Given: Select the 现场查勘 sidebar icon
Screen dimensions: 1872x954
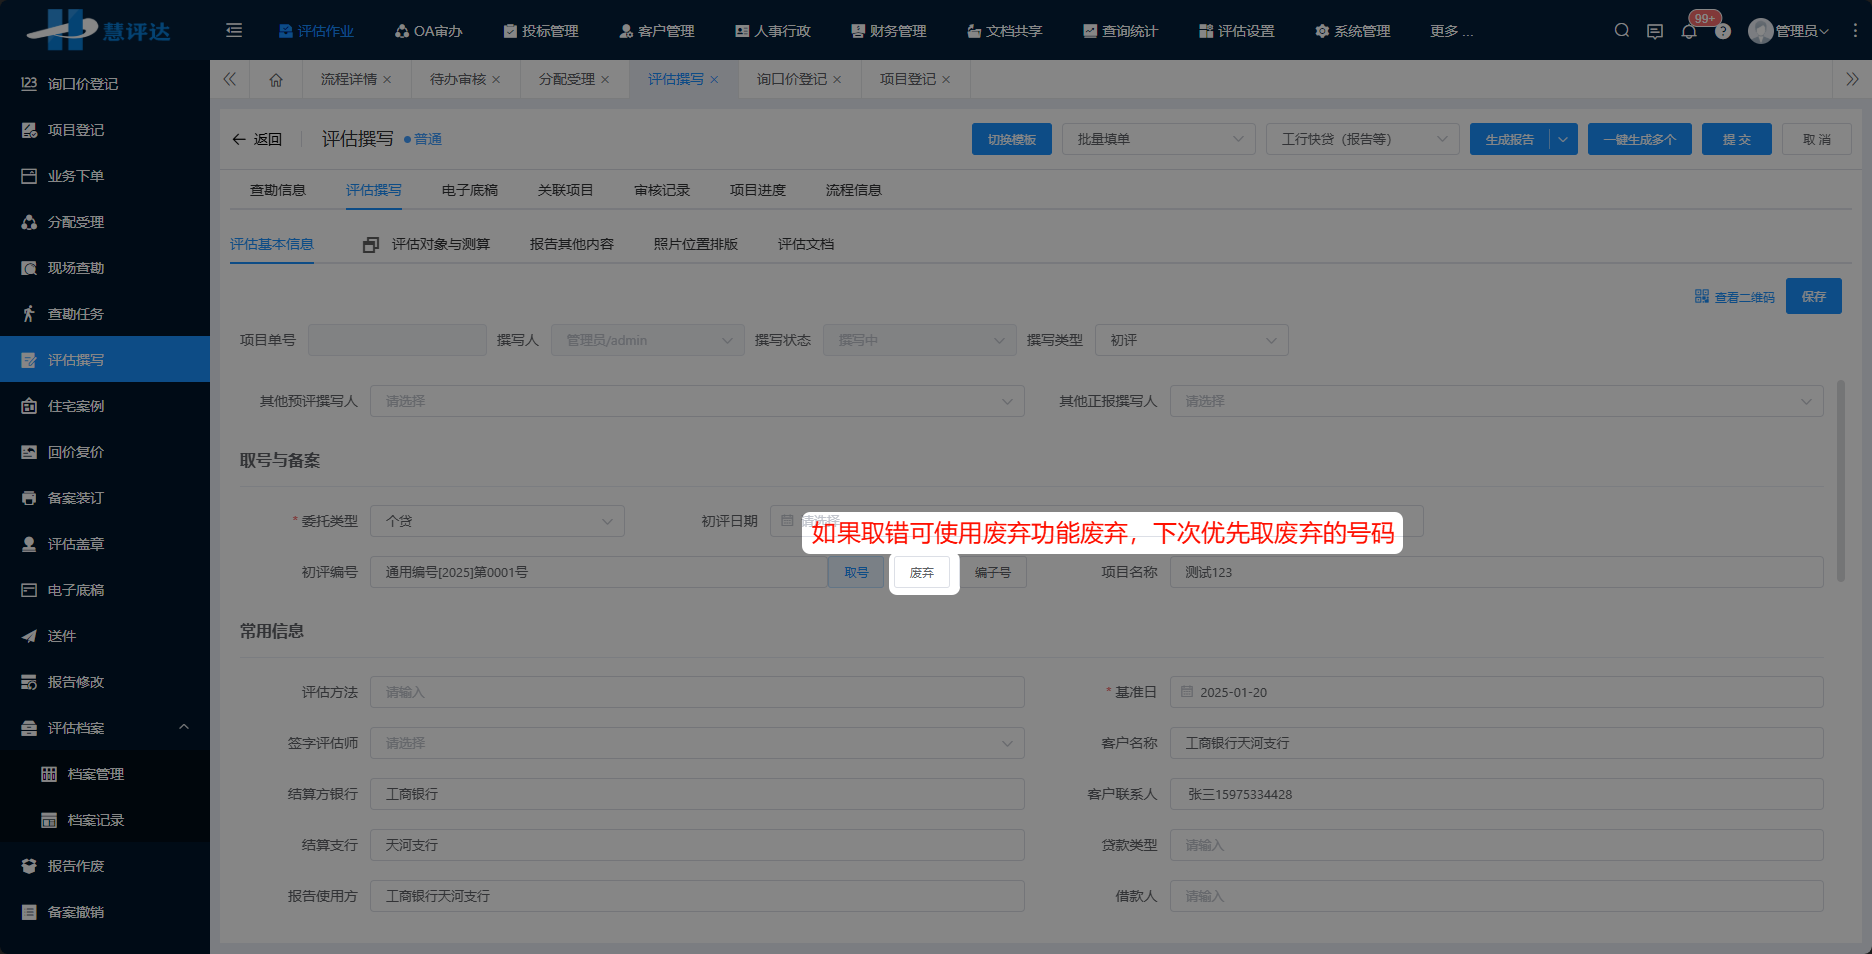Looking at the screenshot, I should pos(28,267).
